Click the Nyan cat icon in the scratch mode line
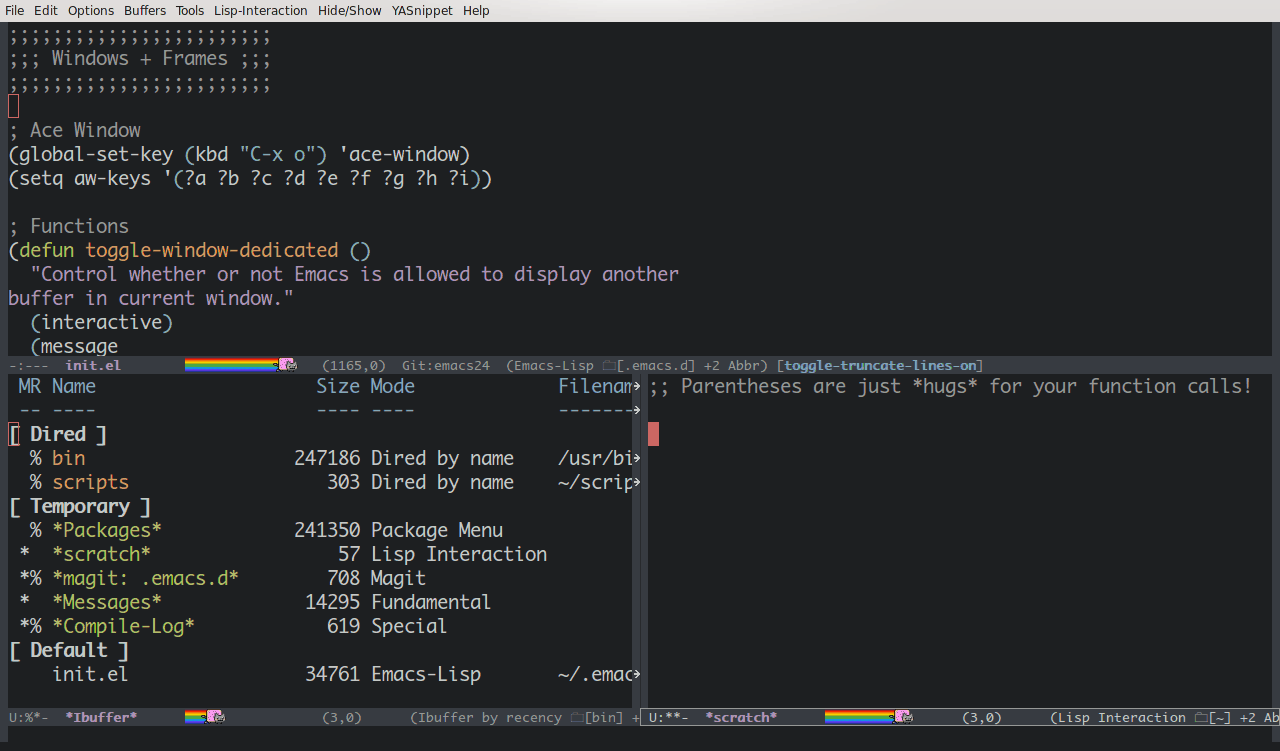Image resolution: width=1280 pixels, height=751 pixels. (x=905, y=717)
